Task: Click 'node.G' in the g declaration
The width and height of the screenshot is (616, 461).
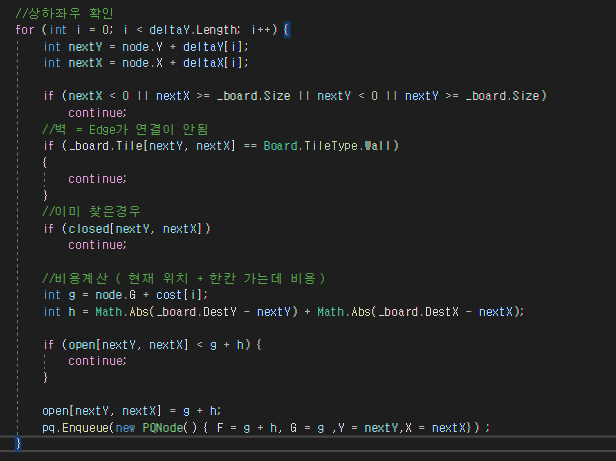Action: (x=116, y=295)
